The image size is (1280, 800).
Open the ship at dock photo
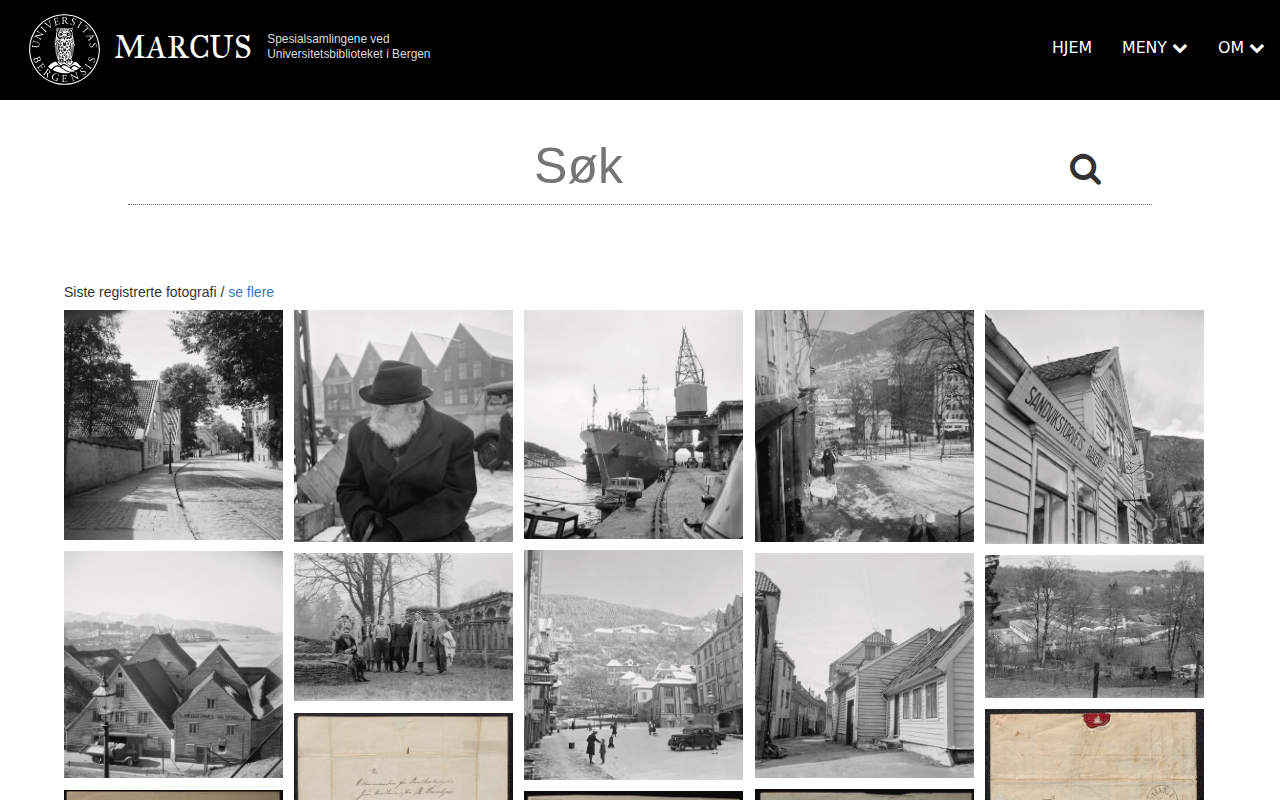(x=633, y=424)
